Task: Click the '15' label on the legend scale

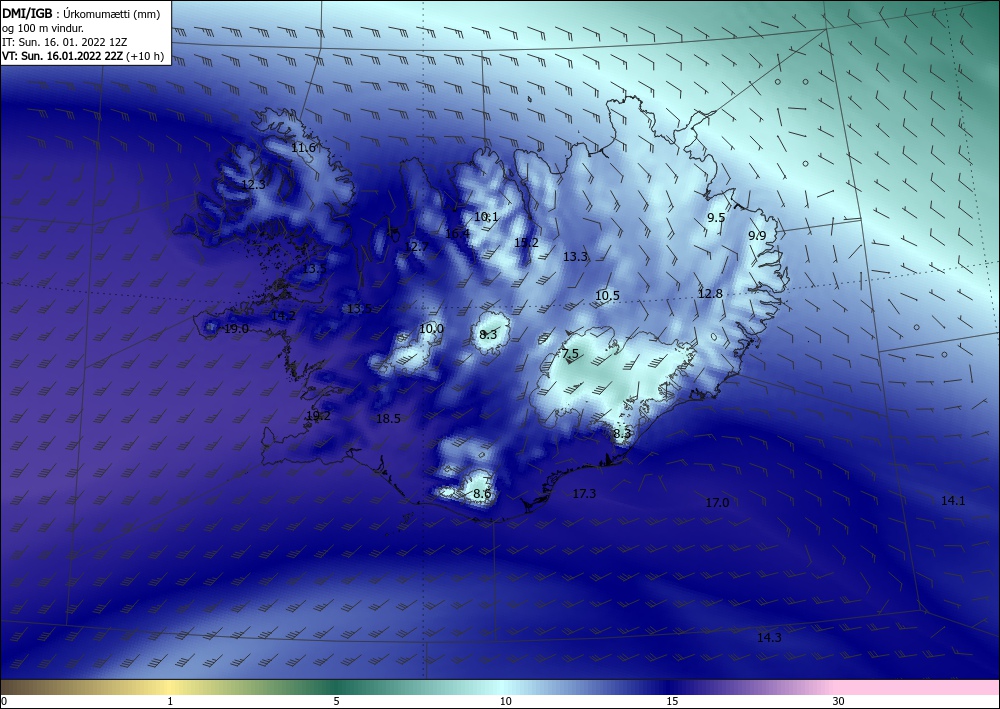Action: coord(672,701)
